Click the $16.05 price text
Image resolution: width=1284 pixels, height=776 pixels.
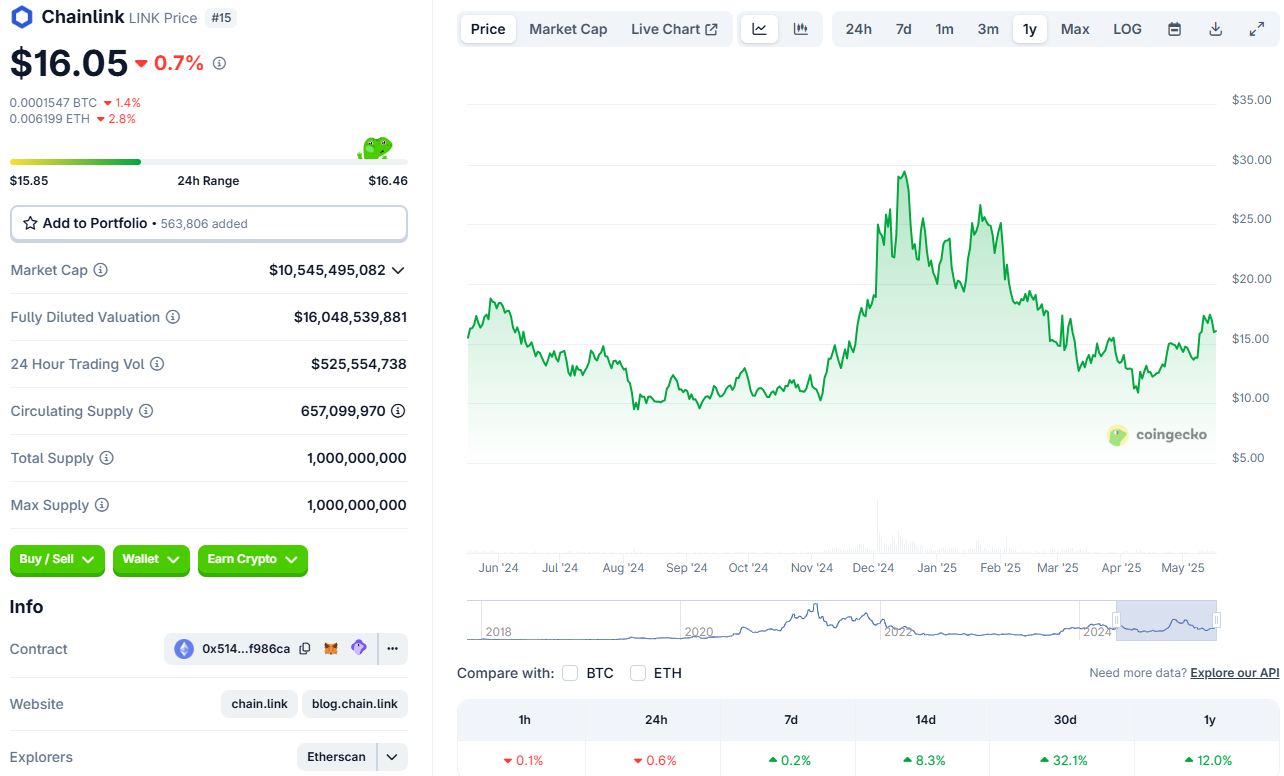[x=69, y=63]
